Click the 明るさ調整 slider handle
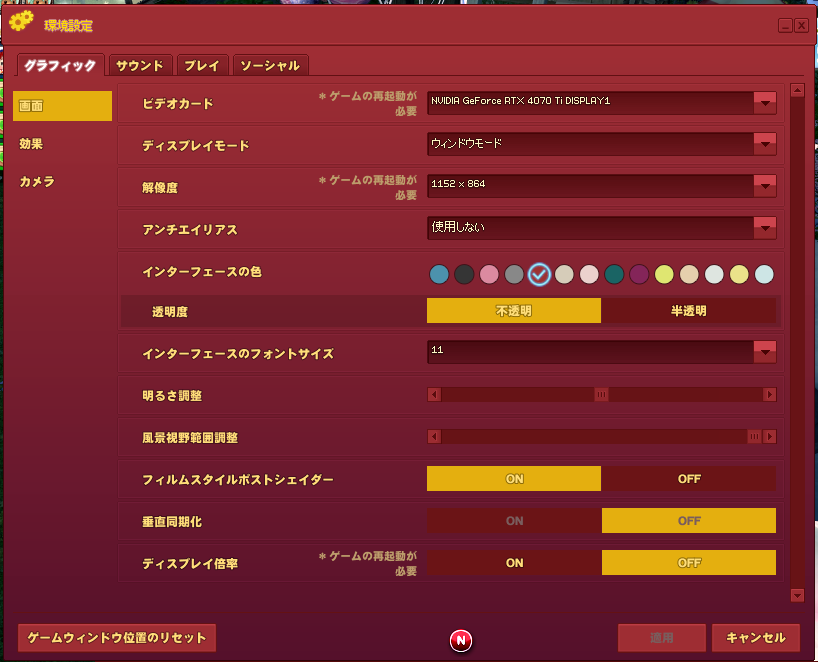 [602, 394]
